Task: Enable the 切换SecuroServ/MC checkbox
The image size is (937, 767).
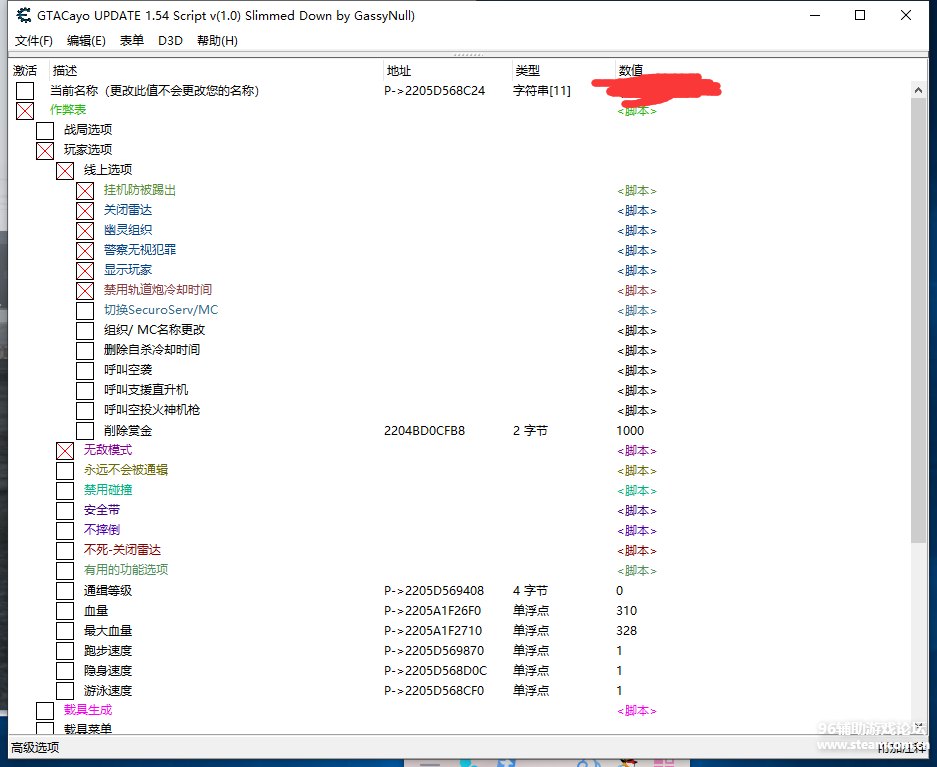Action: click(x=85, y=310)
